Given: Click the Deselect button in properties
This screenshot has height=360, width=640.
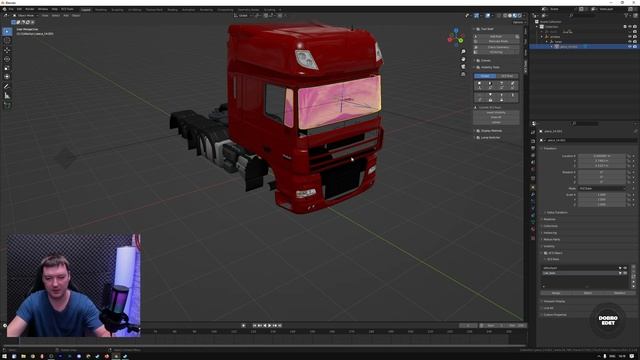Looking at the screenshot, I should point(619,293).
